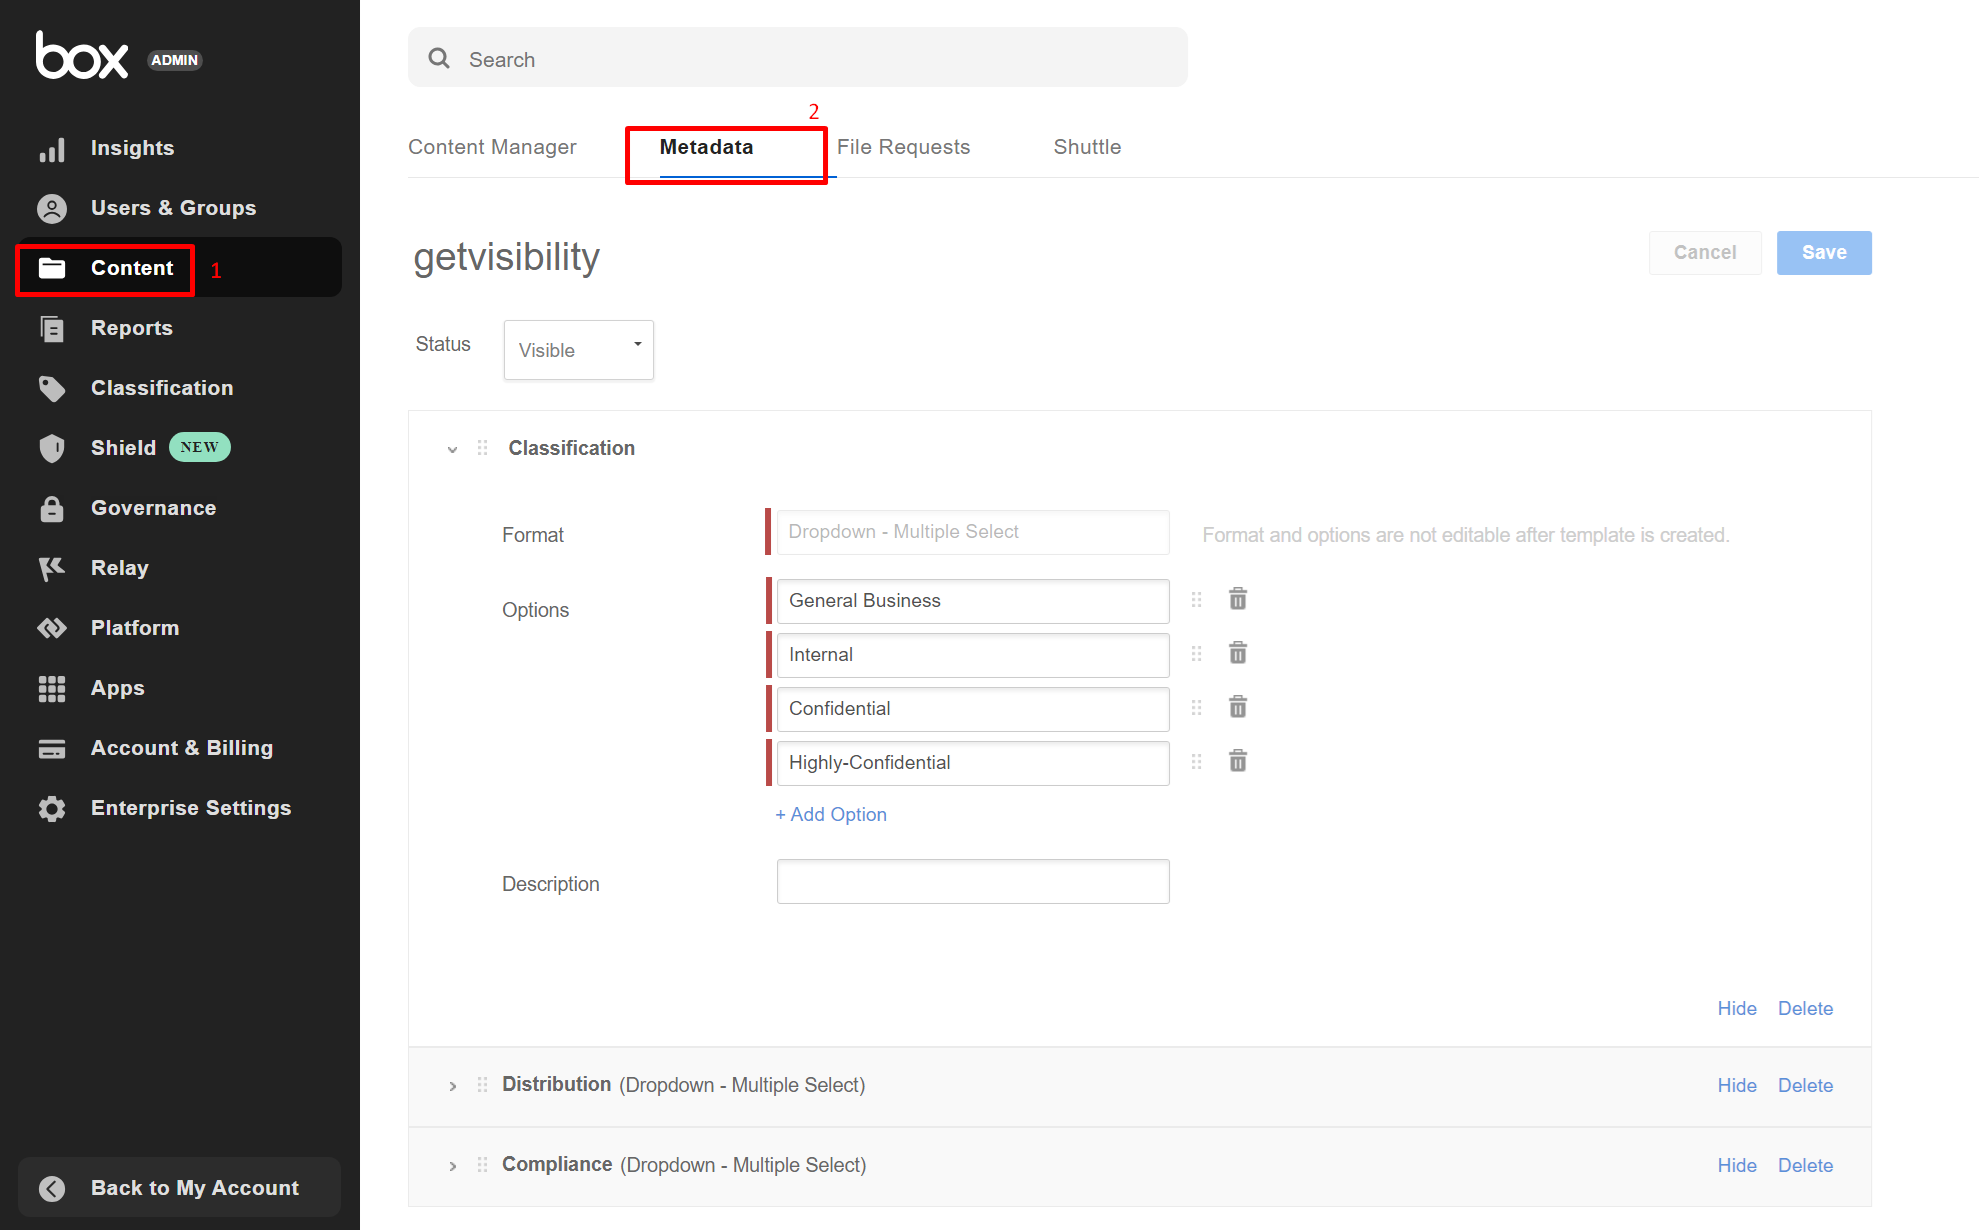Click the Description input field
The width and height of the screenshot is (1979, 1230).
pos(972,881)
